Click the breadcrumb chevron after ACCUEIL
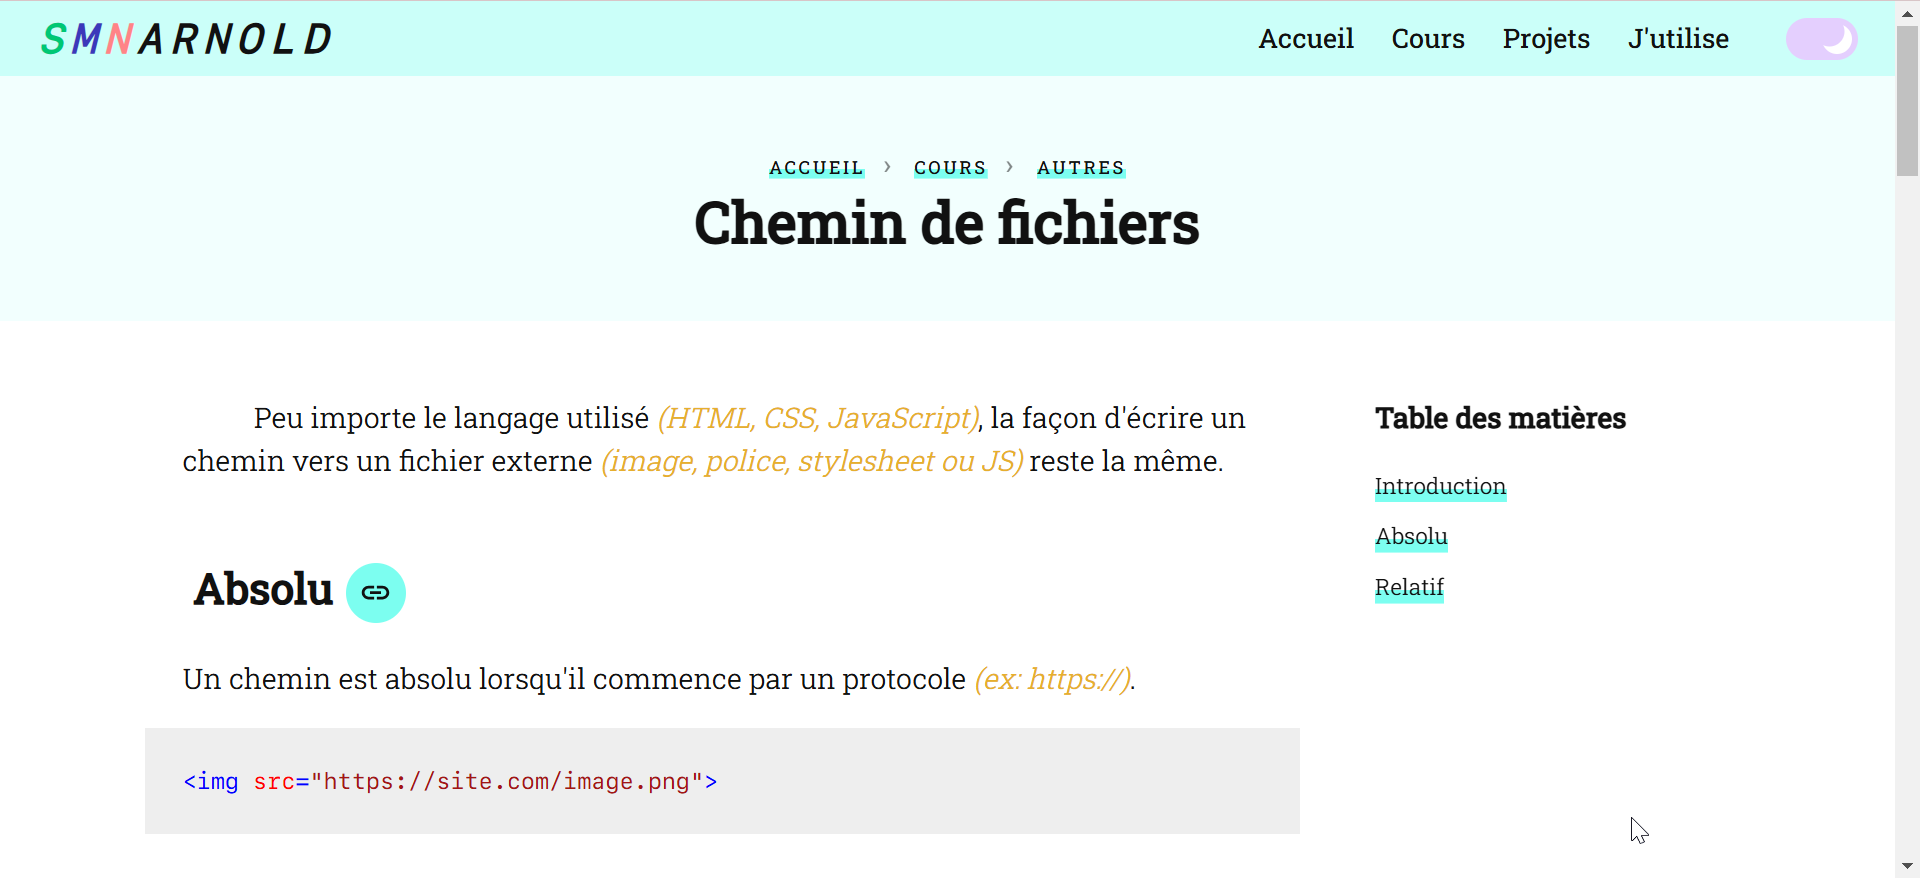 pos(887,167)
